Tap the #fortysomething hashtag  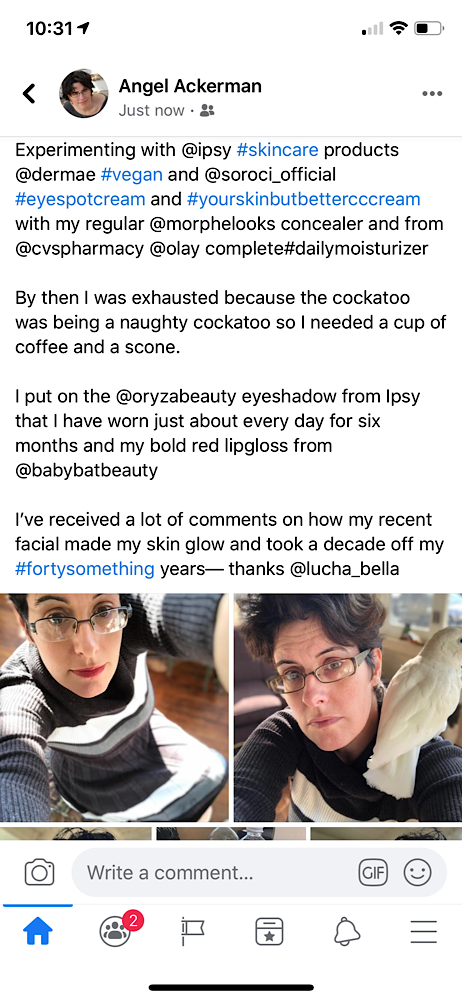click(85, 568)
